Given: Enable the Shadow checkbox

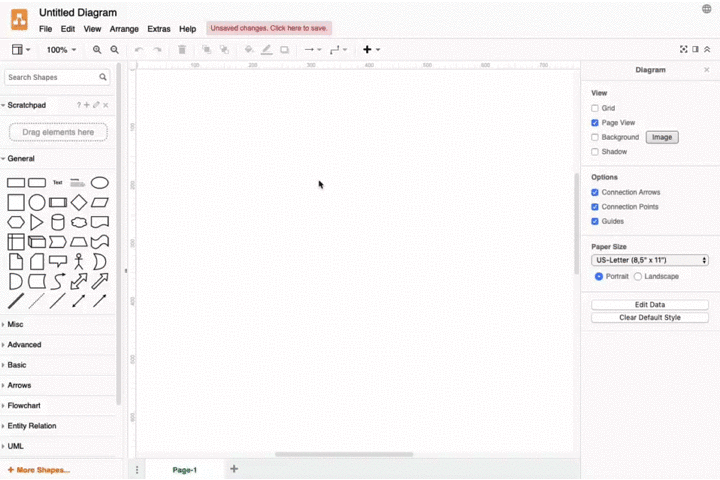Looking at the screenshot, I should (x=595, y=152).
